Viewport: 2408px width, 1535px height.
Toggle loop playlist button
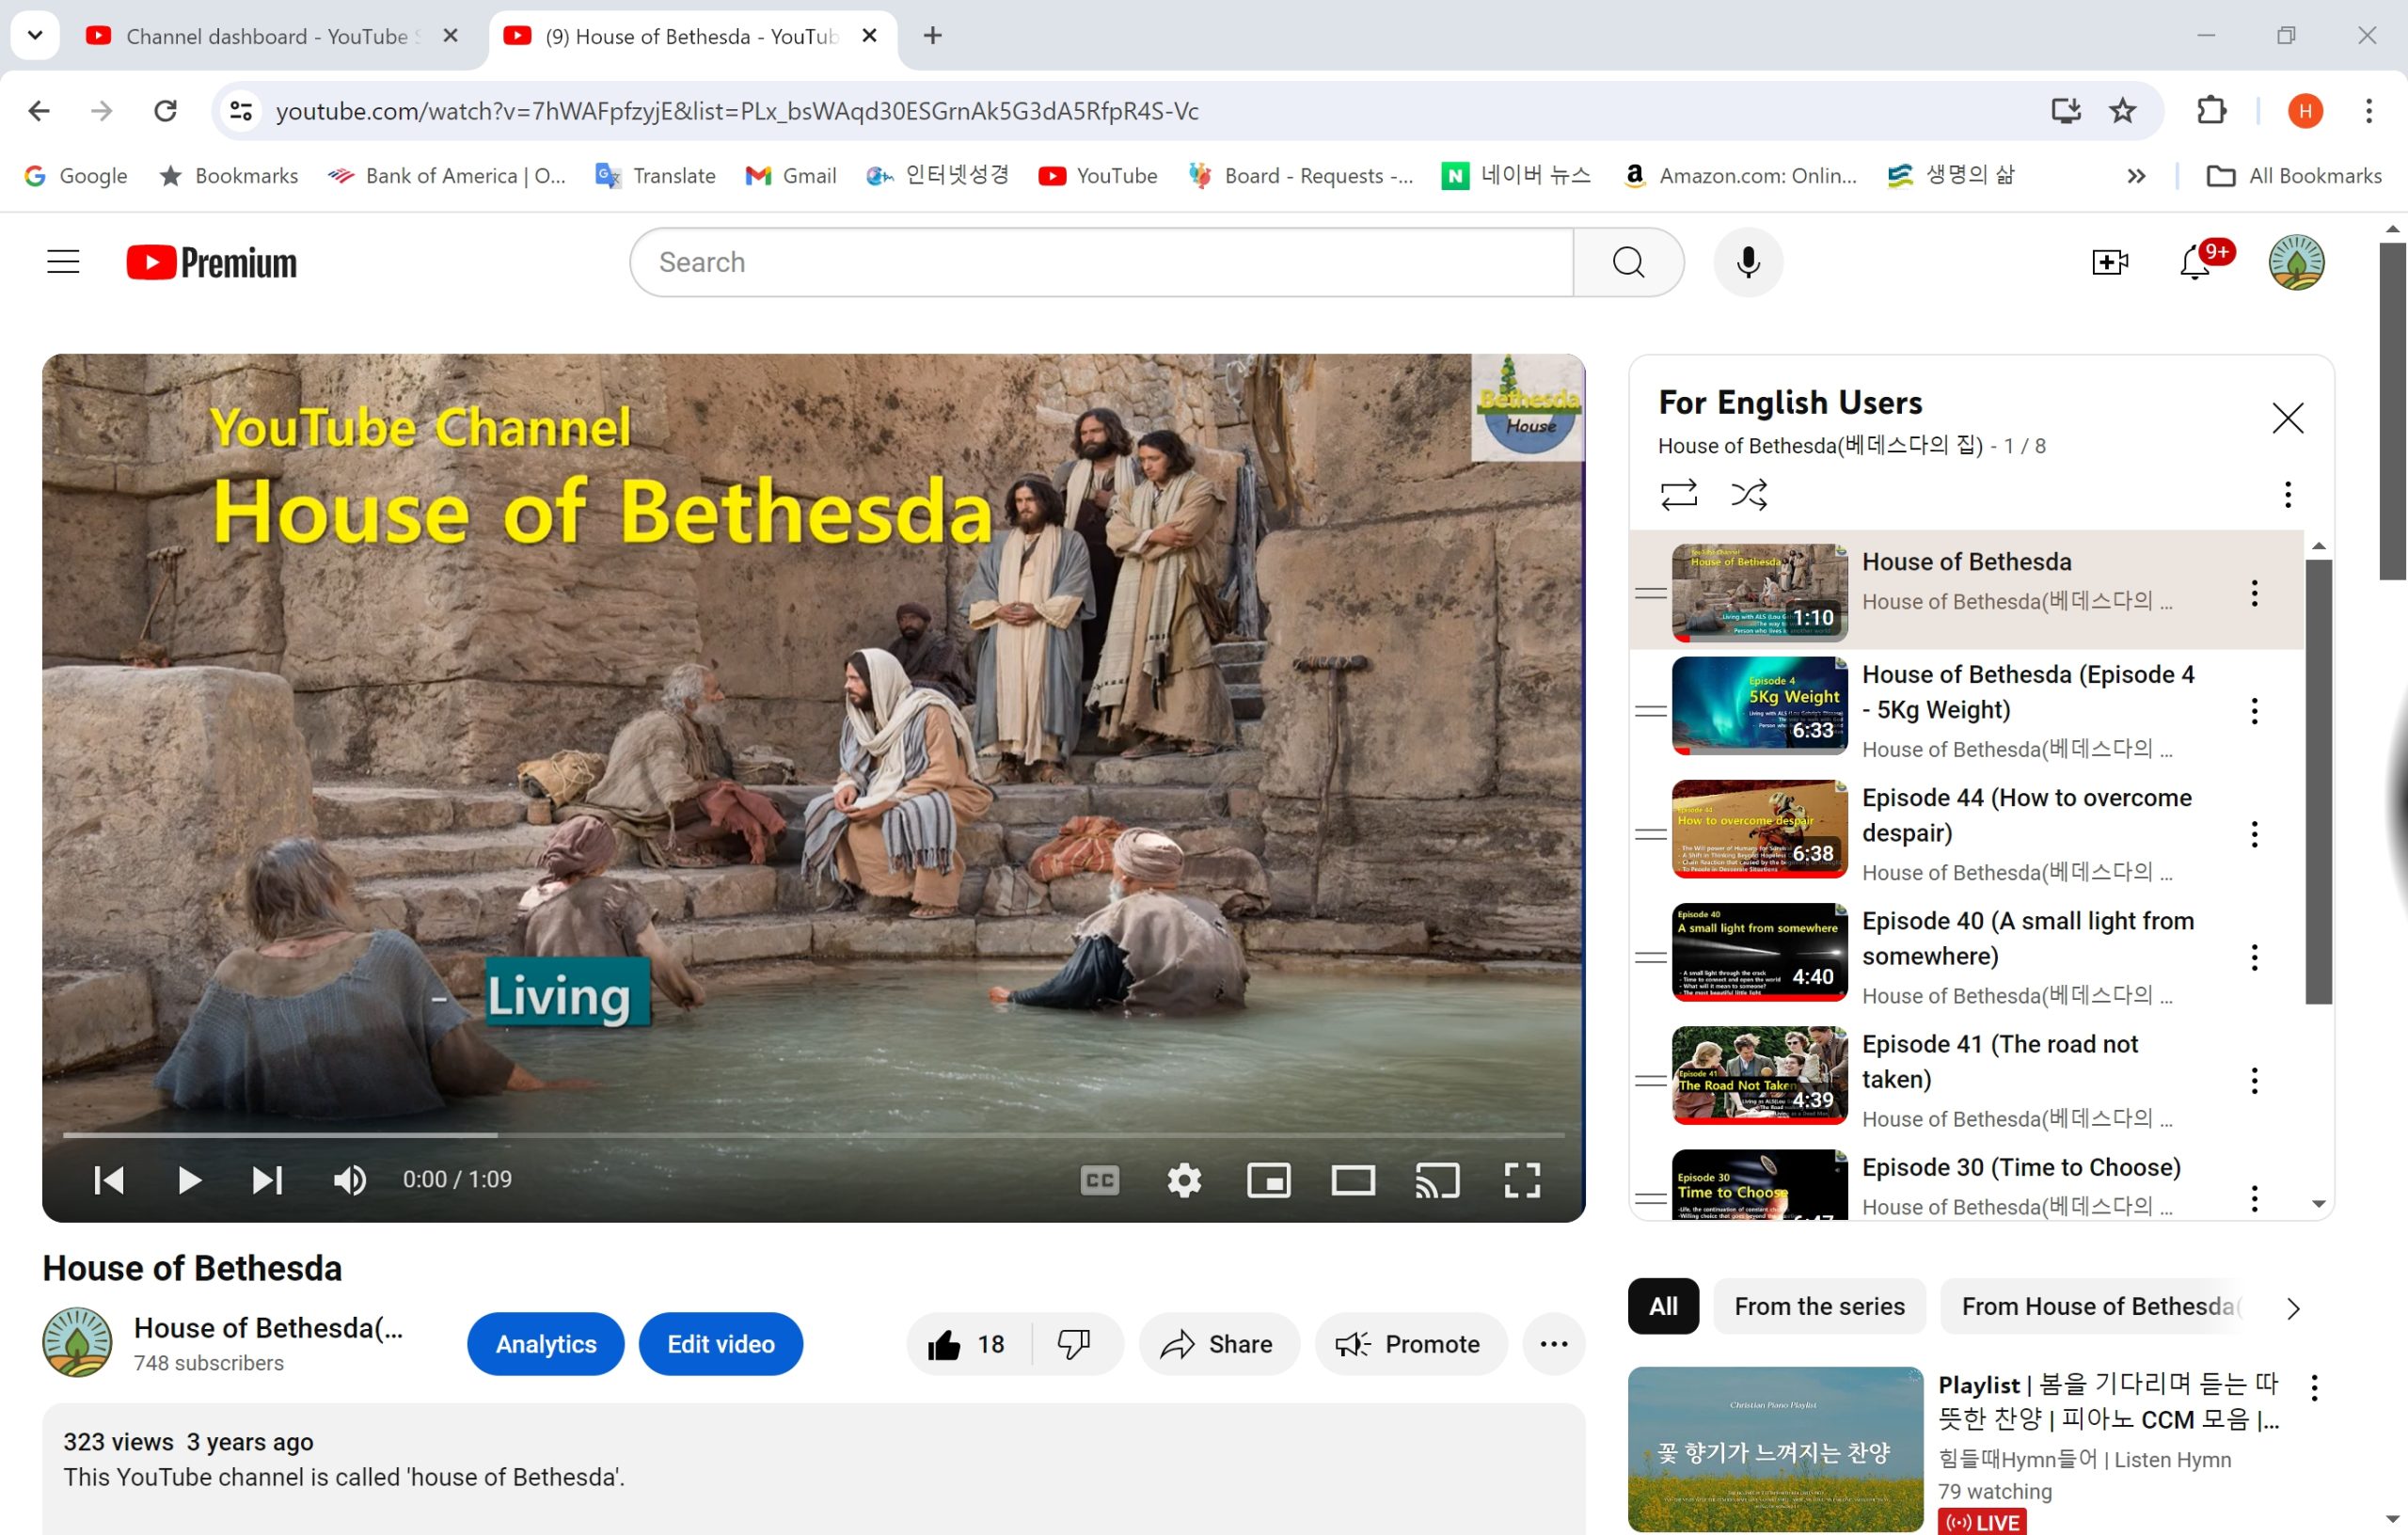[1678, 494]
